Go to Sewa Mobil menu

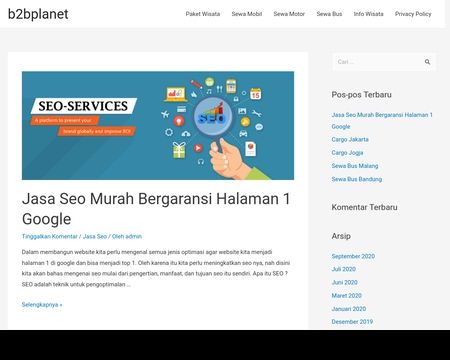pyautogui.click(x=247, y=14)
